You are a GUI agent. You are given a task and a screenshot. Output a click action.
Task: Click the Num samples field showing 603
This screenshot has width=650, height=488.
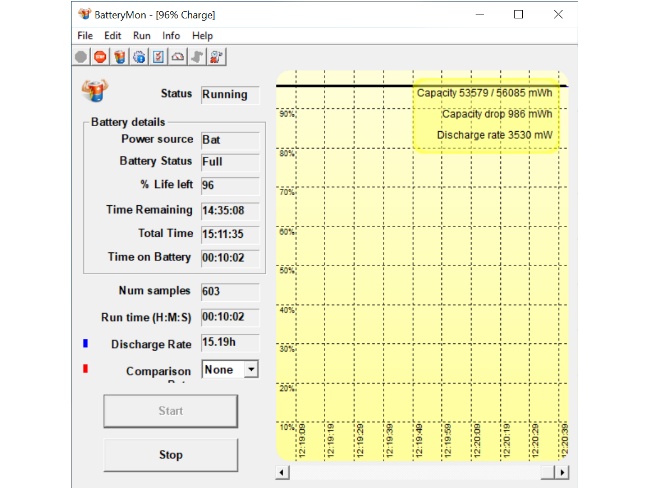click(x=230, y=291)
